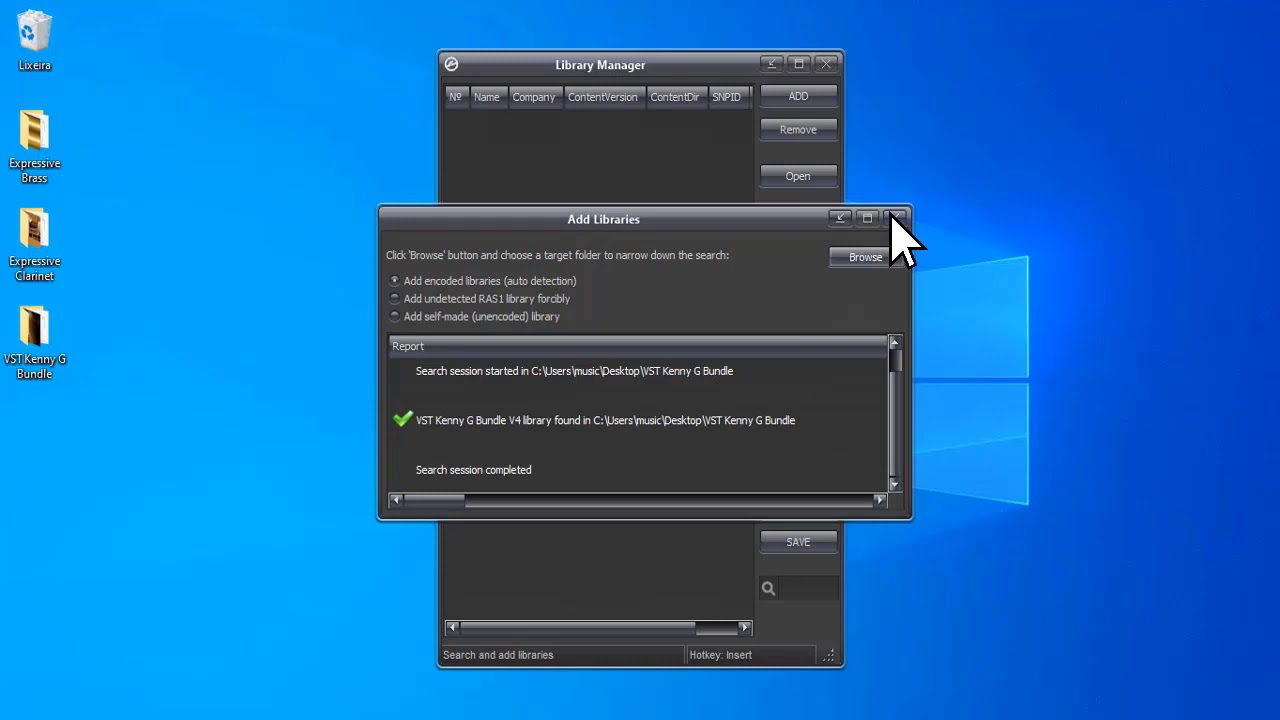Click 'Search and add libraries' status text

(x=498, y=655)
